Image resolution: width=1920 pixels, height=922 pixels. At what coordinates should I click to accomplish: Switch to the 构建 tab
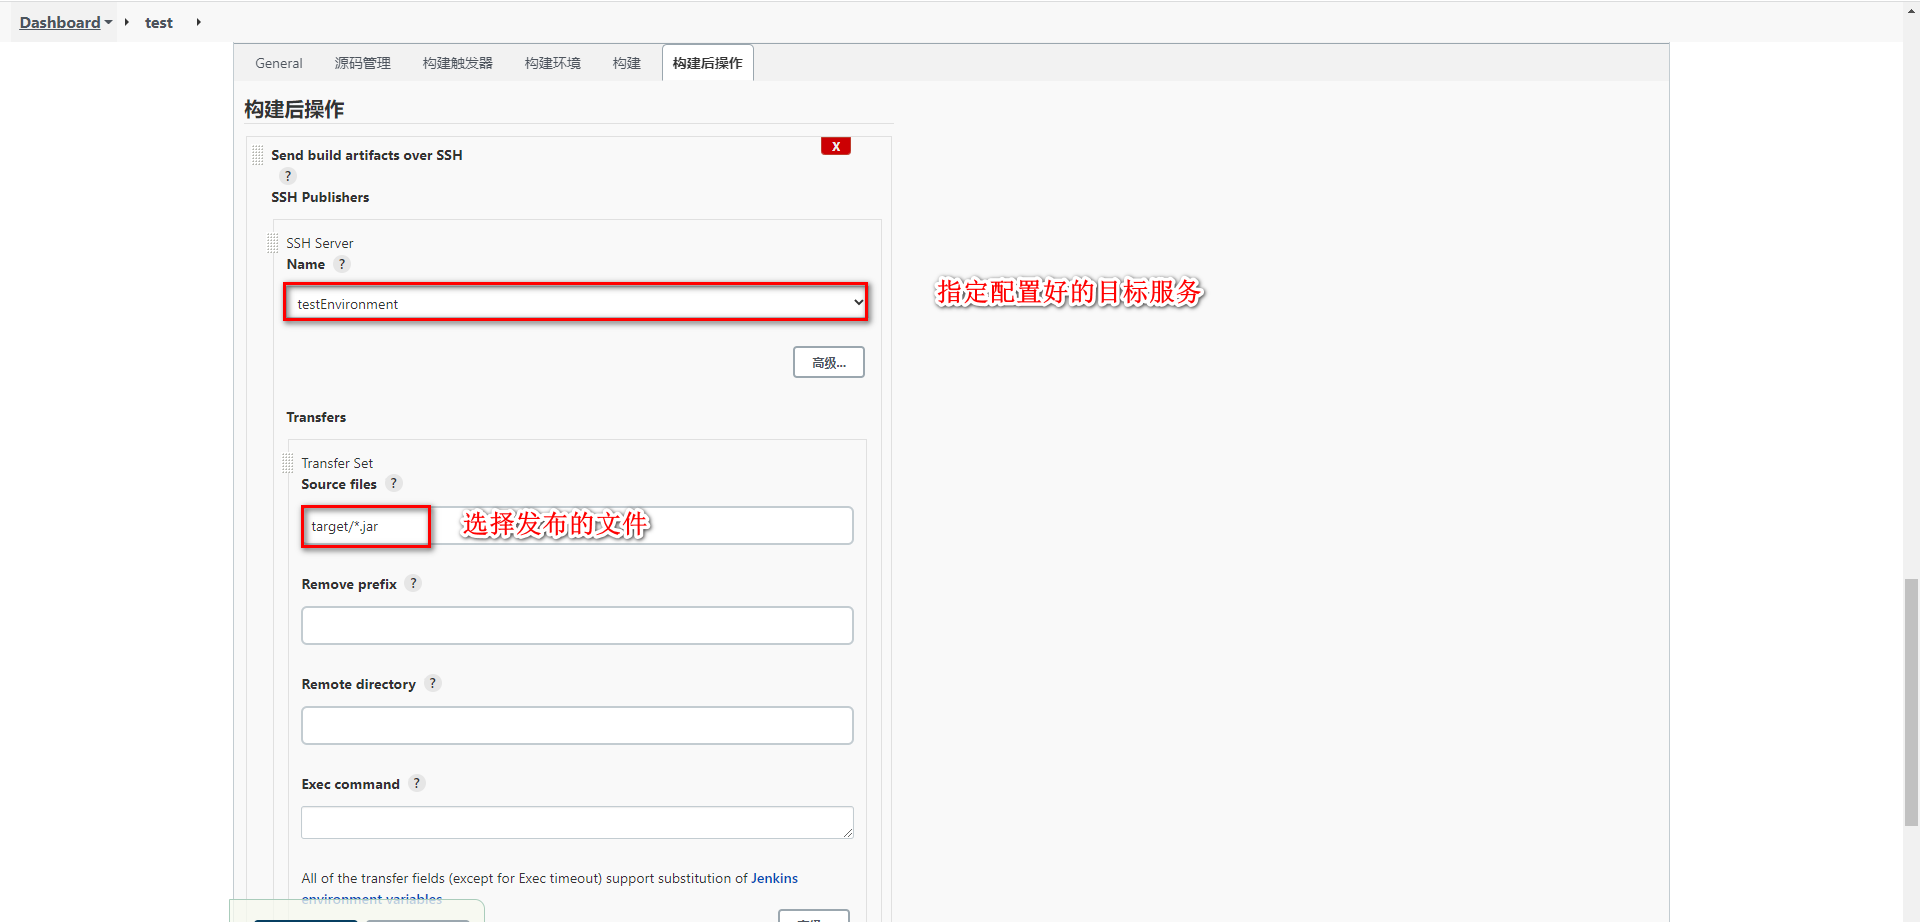[x=627, y=63]
